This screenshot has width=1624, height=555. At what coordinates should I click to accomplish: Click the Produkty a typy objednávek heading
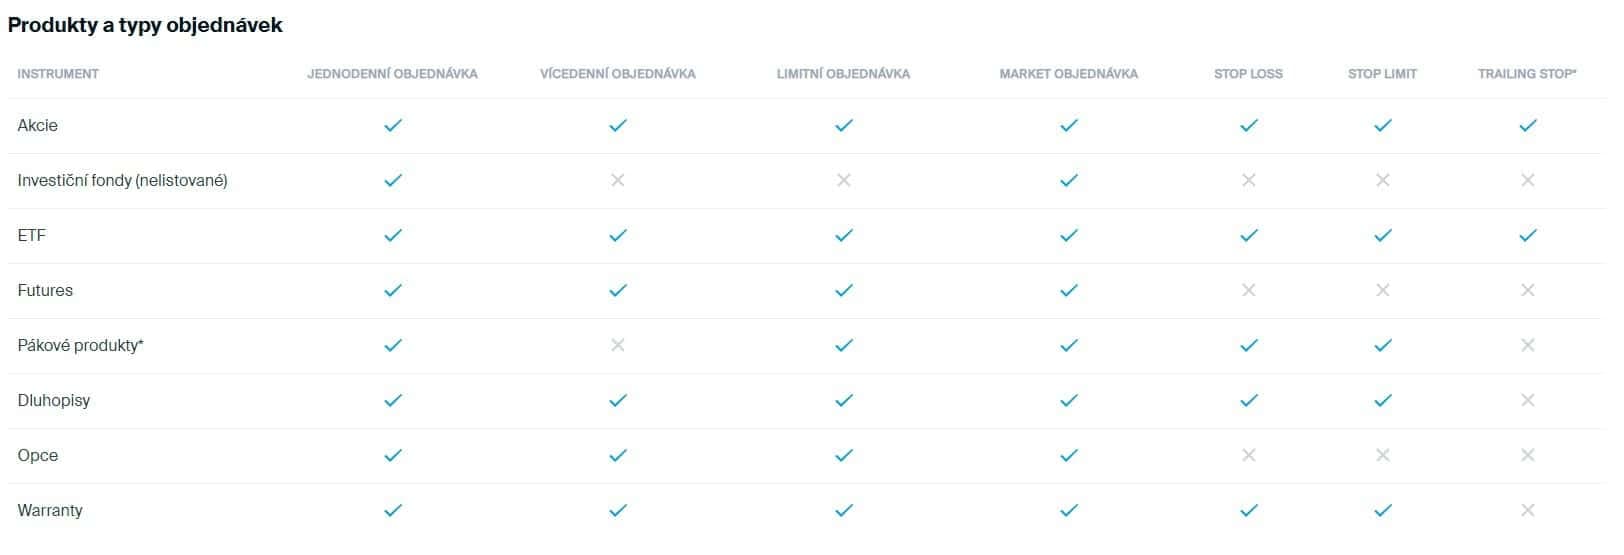[x=145, y=26]
